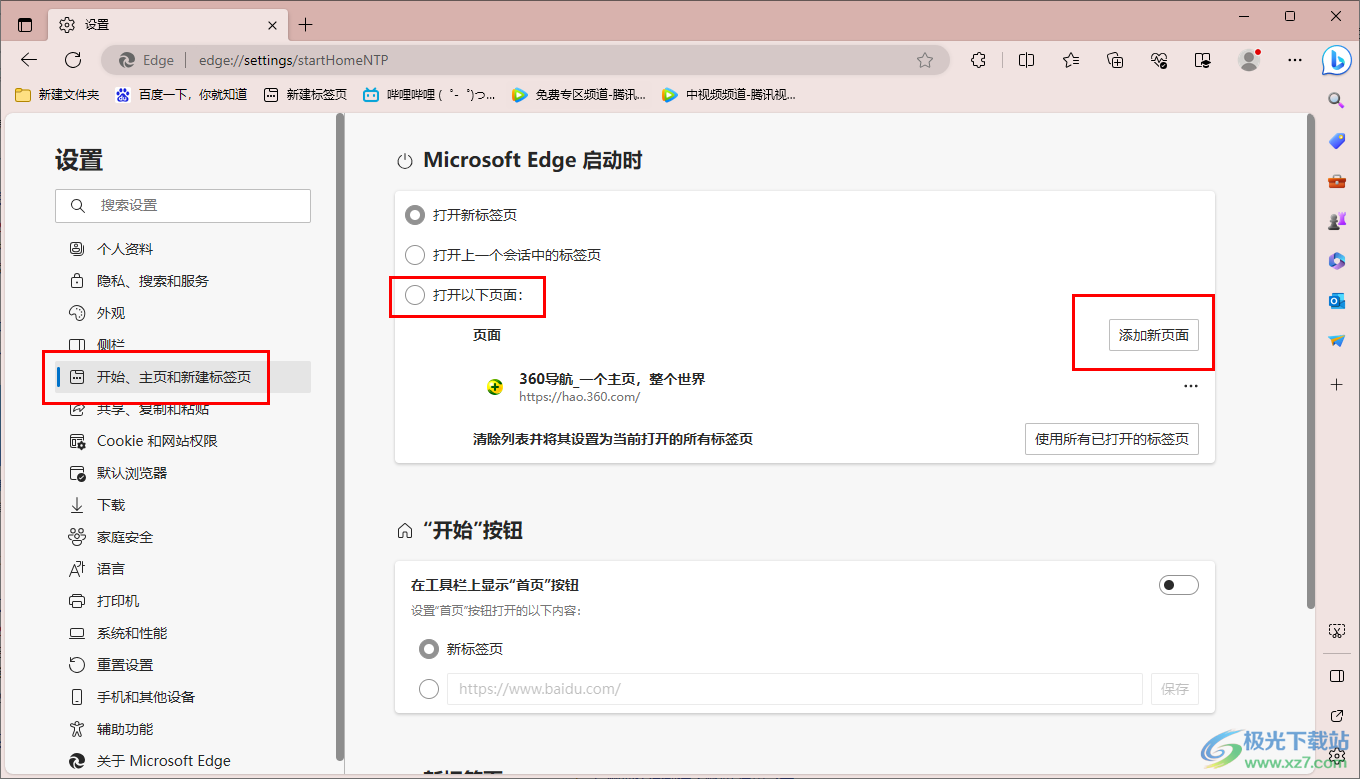The height and width of the screenshot is (779, 1360).
Task: Open the tab actions menu icon
Action: point(25,25)
